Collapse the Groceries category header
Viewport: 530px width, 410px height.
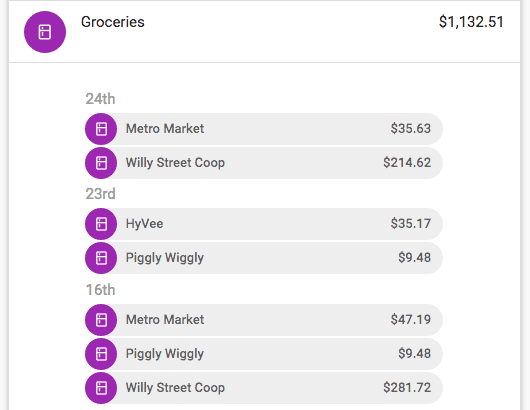coord(264,32)
